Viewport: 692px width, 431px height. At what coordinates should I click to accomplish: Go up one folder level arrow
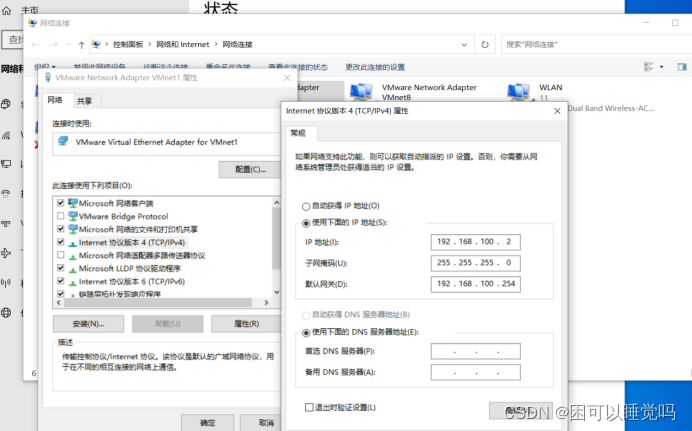[x=81, y=45]
